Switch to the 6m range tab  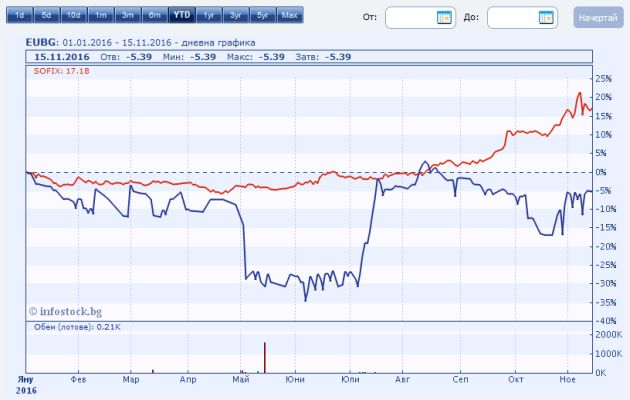point(155,15)
